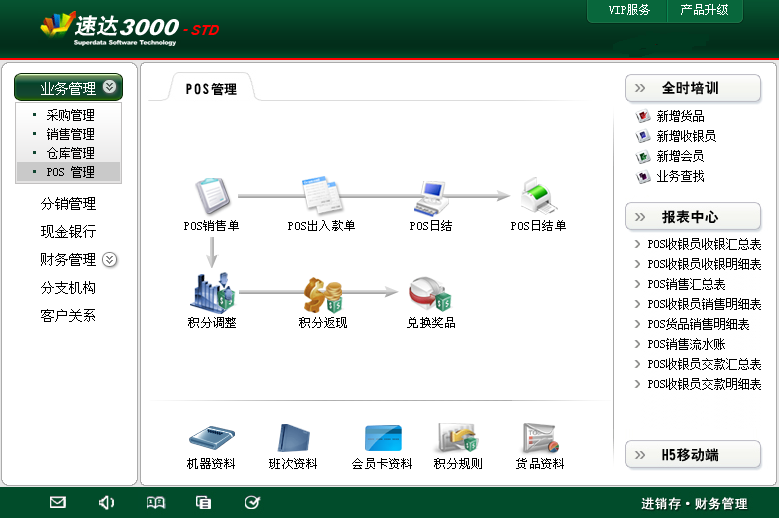Click the mail envelope icon in bottom bar

[58, 502]
